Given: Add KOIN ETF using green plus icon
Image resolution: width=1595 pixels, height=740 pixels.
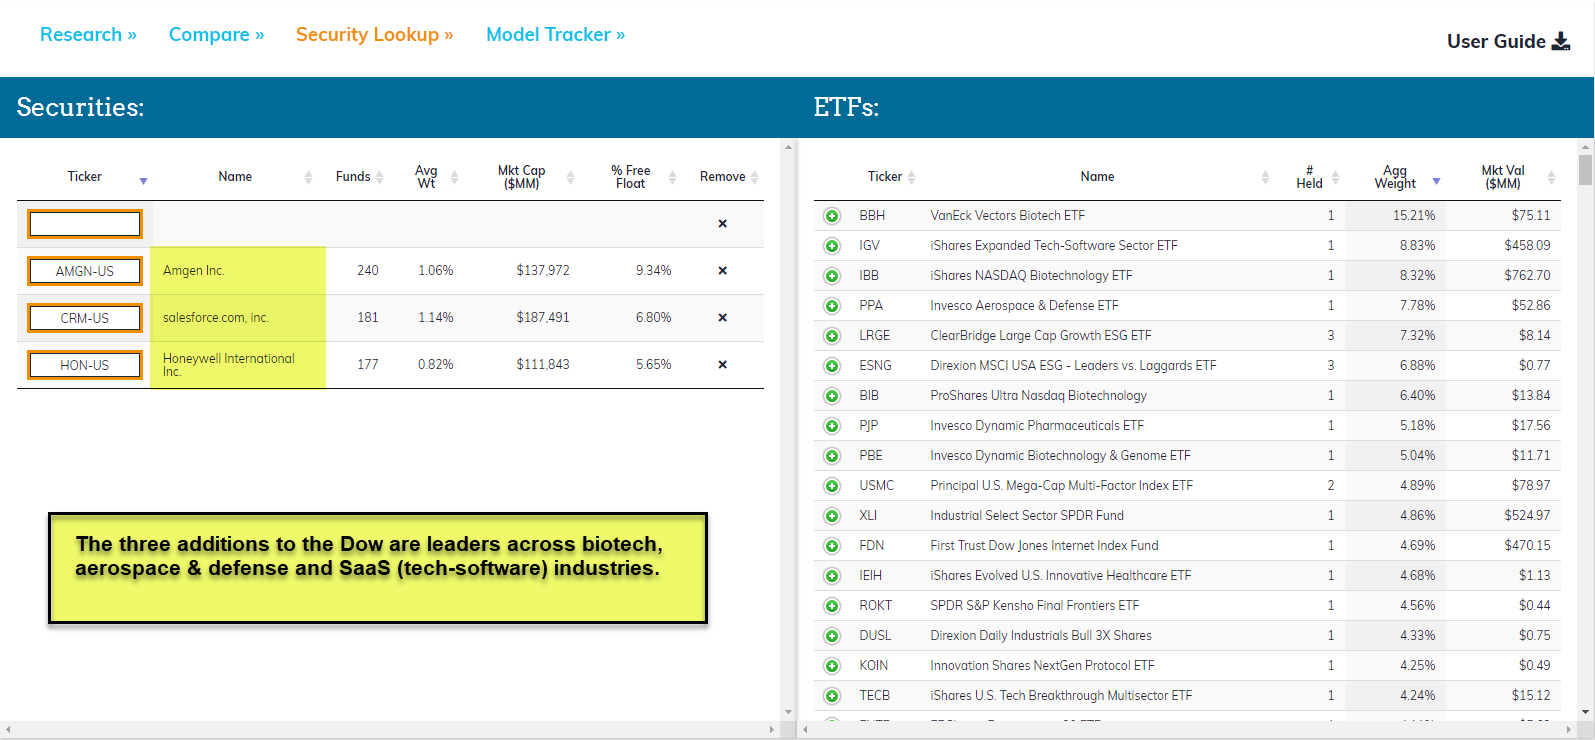Looking at the screenshot, I should [832, 666].
